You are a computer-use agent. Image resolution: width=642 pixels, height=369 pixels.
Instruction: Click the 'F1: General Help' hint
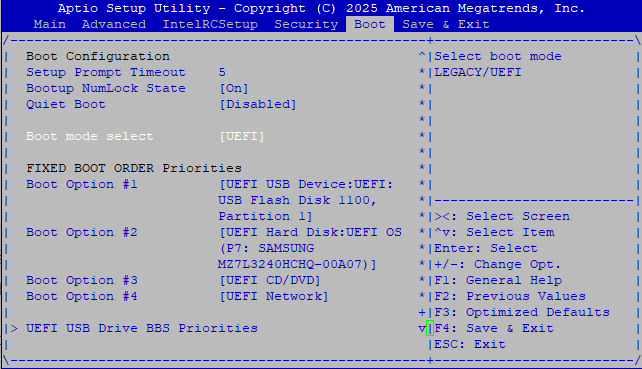point(498,280)
